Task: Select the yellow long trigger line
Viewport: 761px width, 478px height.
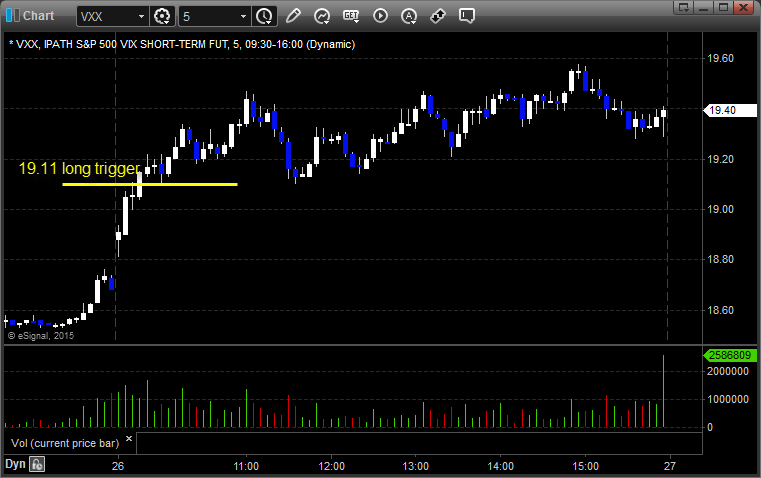Action: click(x=150, y=184)
